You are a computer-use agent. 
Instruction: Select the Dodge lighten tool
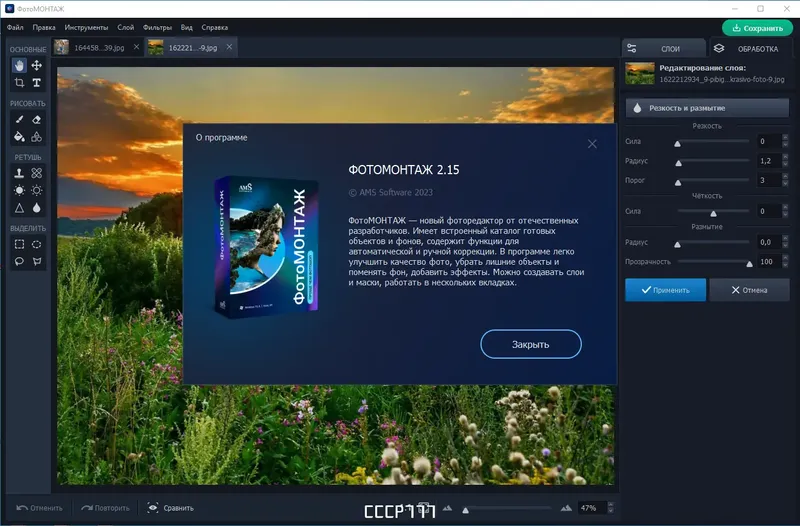pyautogui.click(x=19, y=190)
